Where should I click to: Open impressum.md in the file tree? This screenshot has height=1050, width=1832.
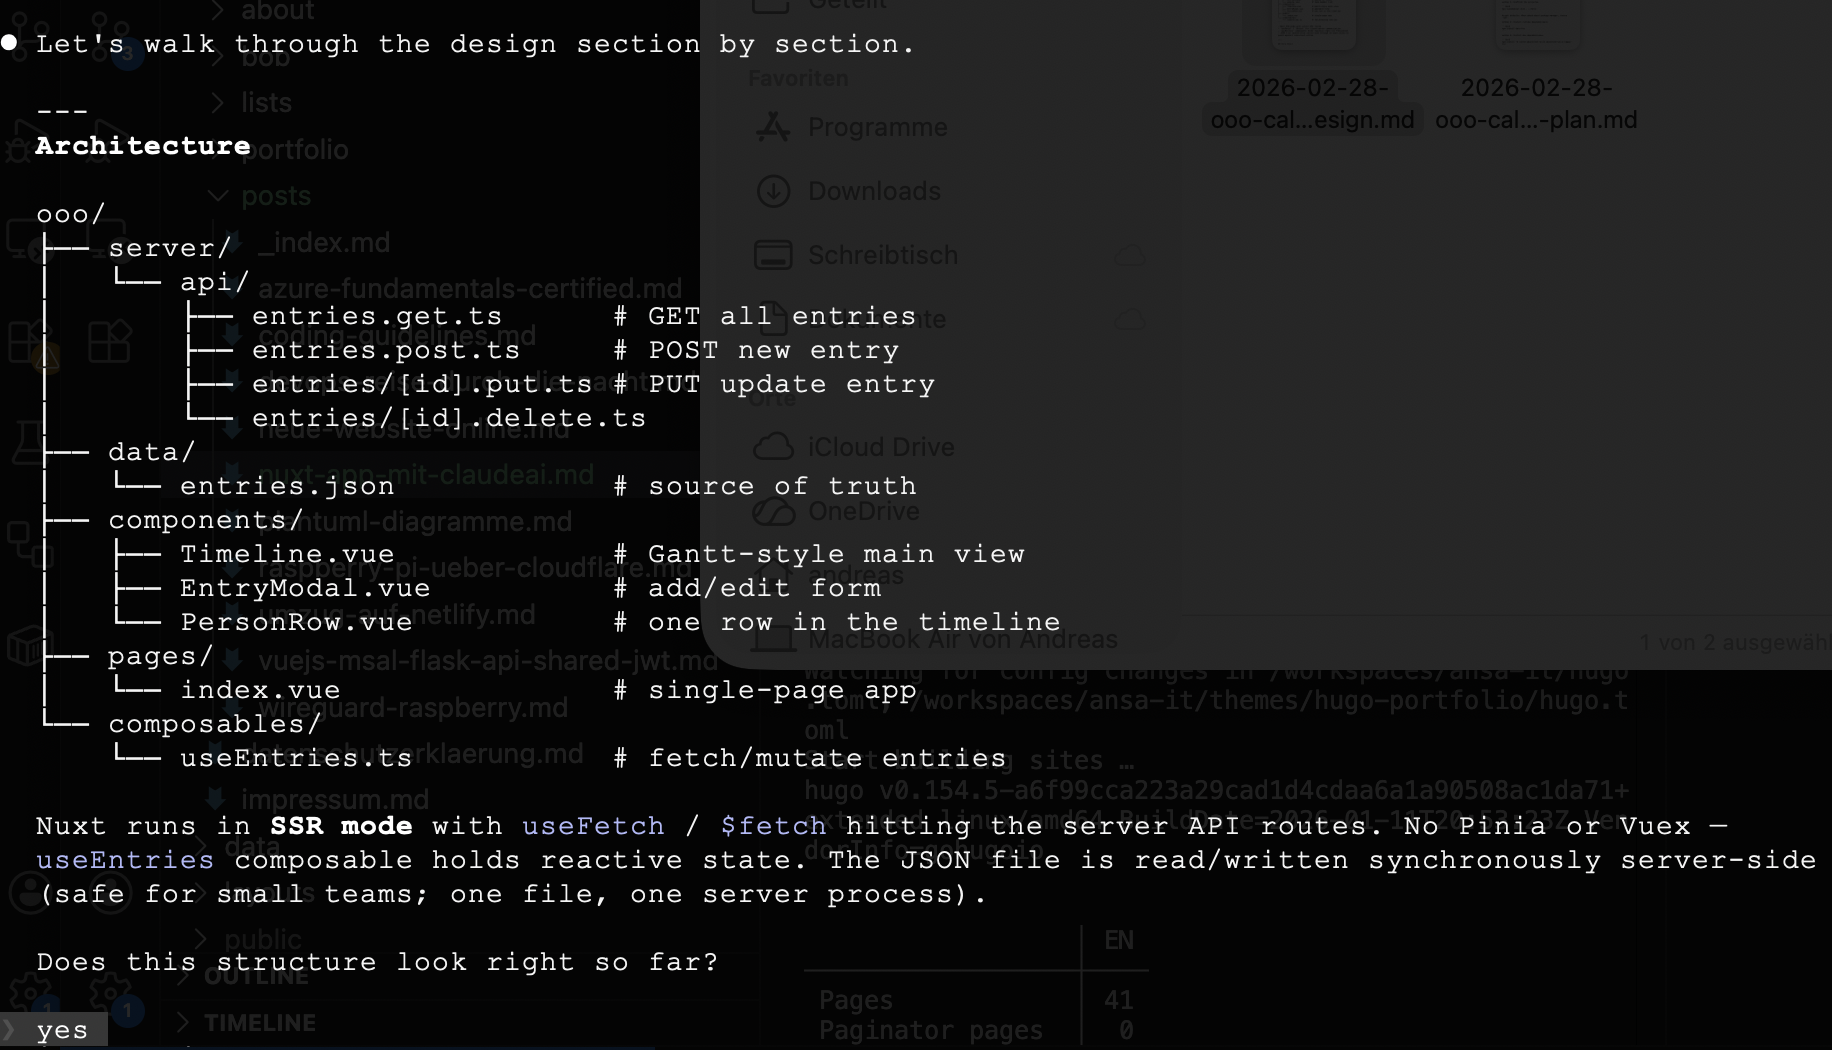pos(334,800)
